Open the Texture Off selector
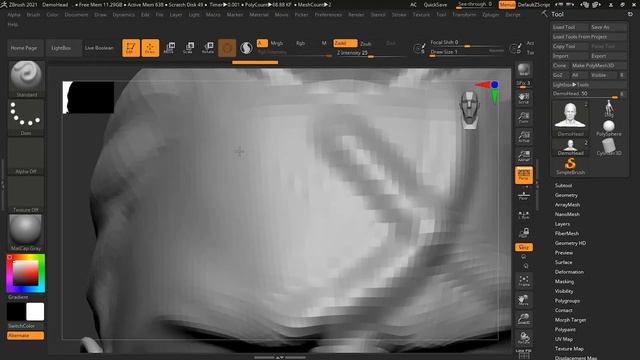The width and height of the screenshot is (640, 360). point(26,194)
